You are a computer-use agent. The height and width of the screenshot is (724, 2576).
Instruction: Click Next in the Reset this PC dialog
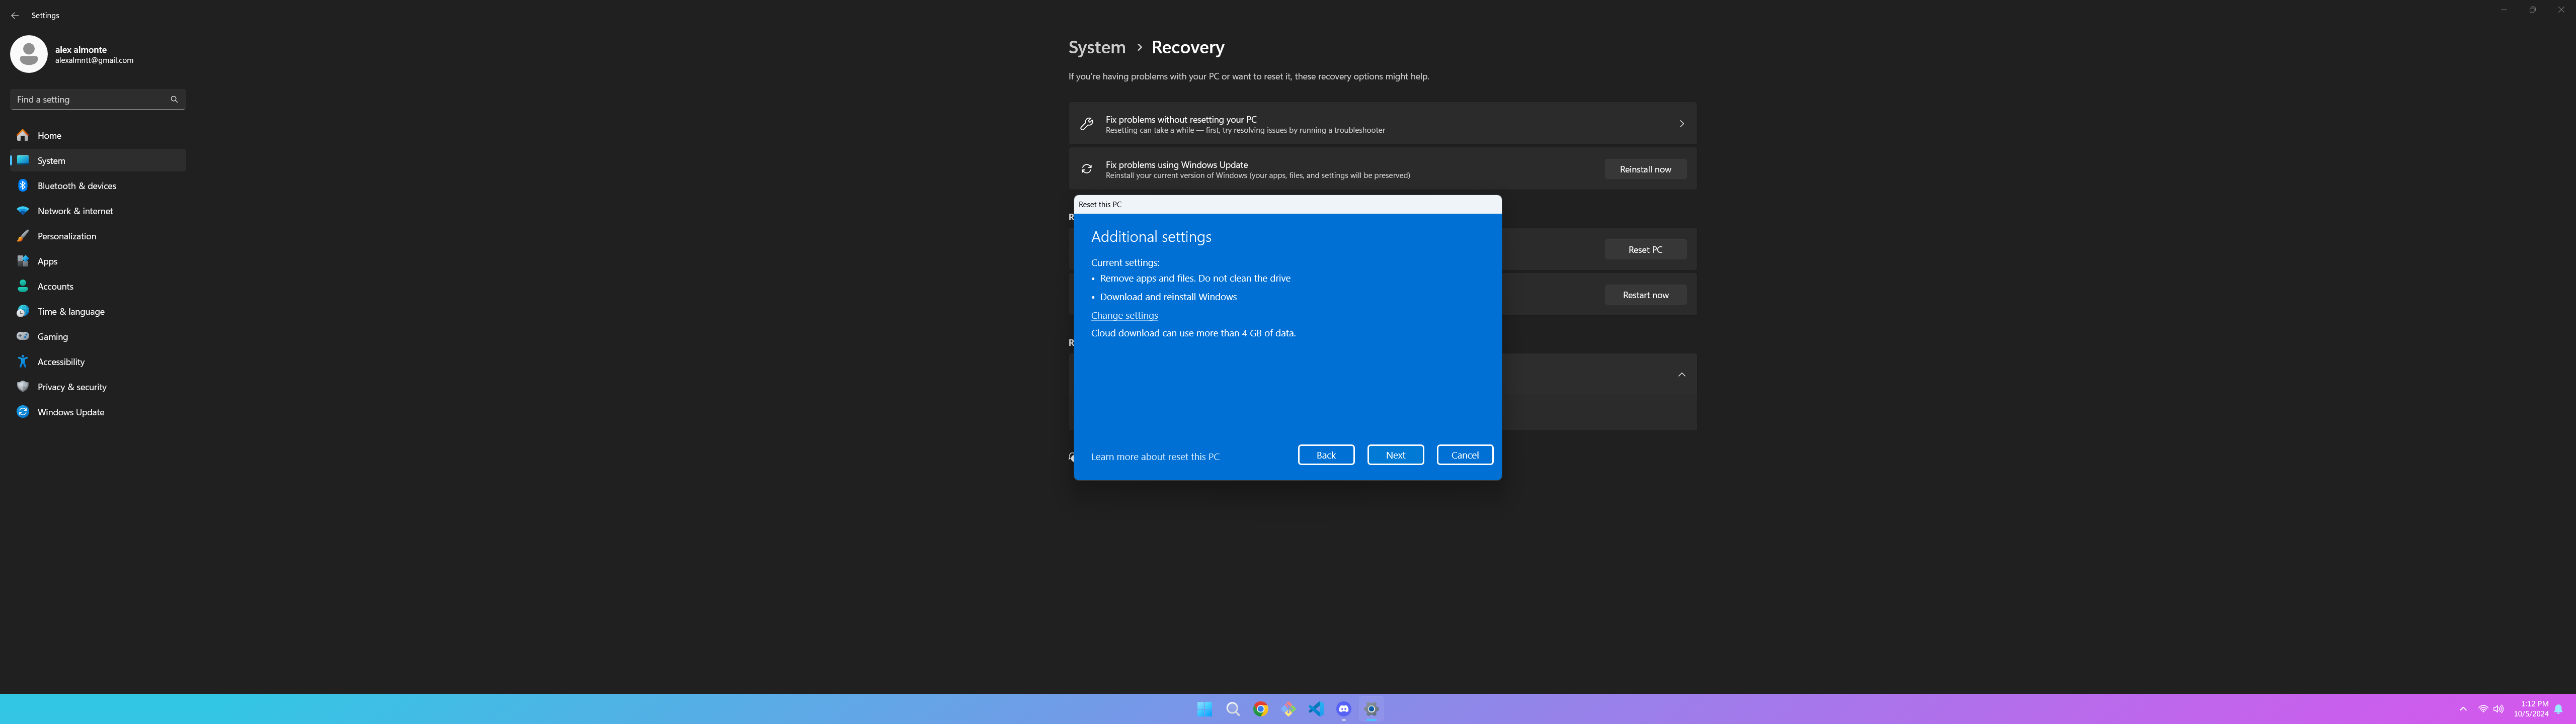tap(1395, 455)
